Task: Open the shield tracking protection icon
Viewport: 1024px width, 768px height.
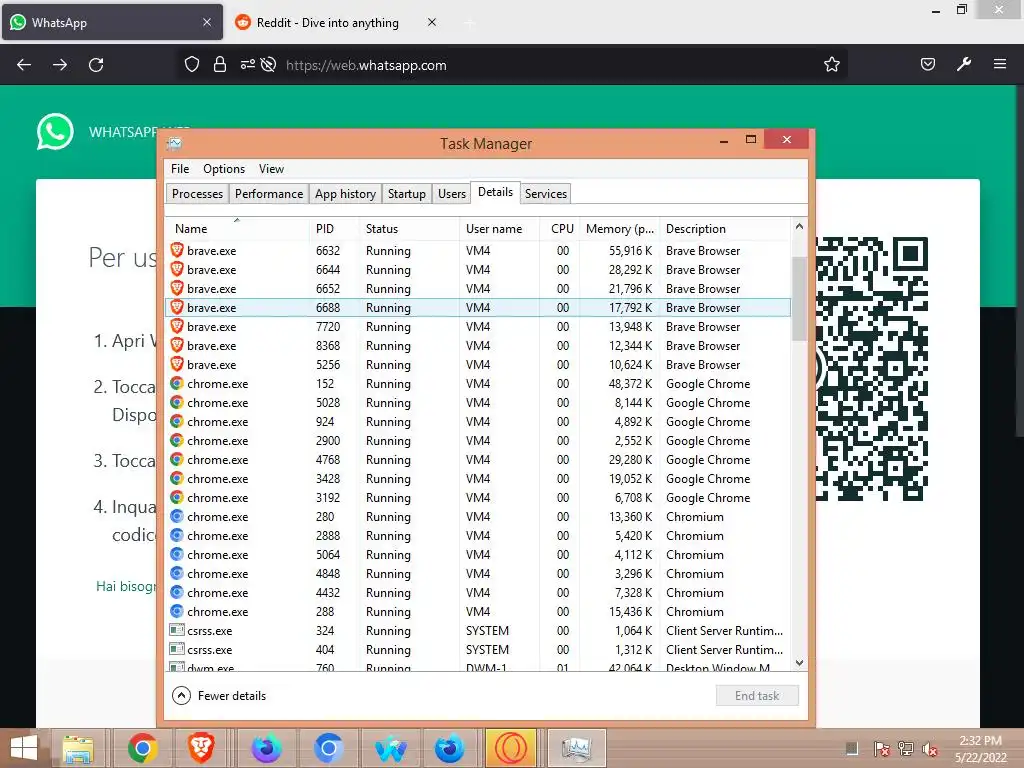Action: (x=191, y=65)
